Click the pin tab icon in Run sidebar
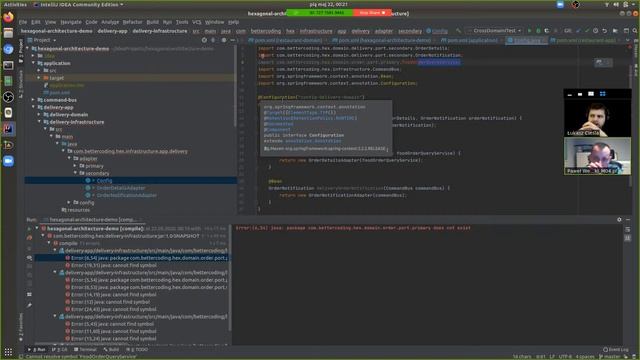This screenshot has height=360, width=640. click(x=29, y=305)
